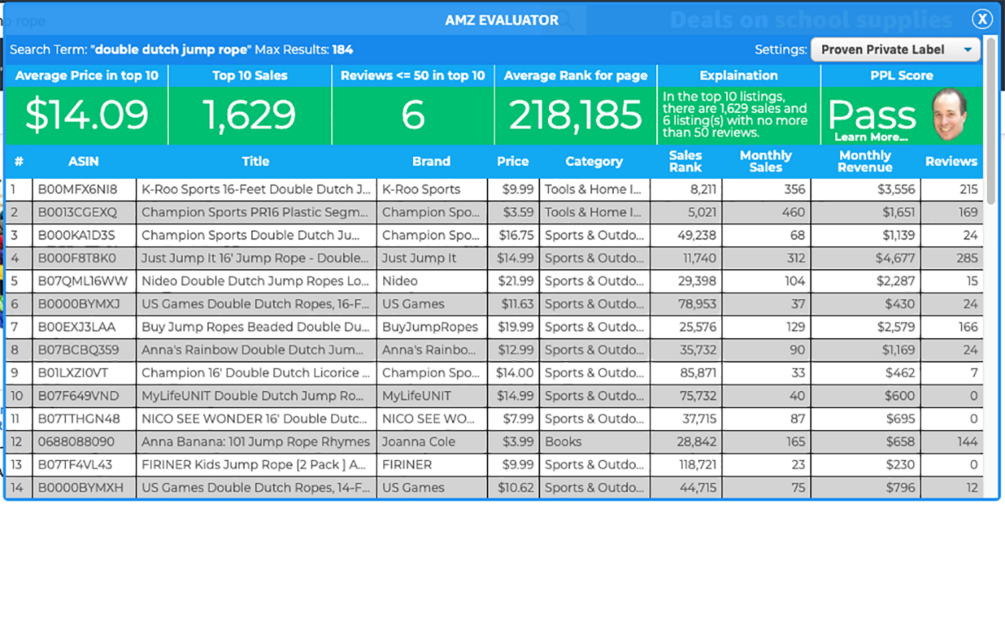
Task: Select ASIN B07TF4VL43
Action: pos(75,465)
